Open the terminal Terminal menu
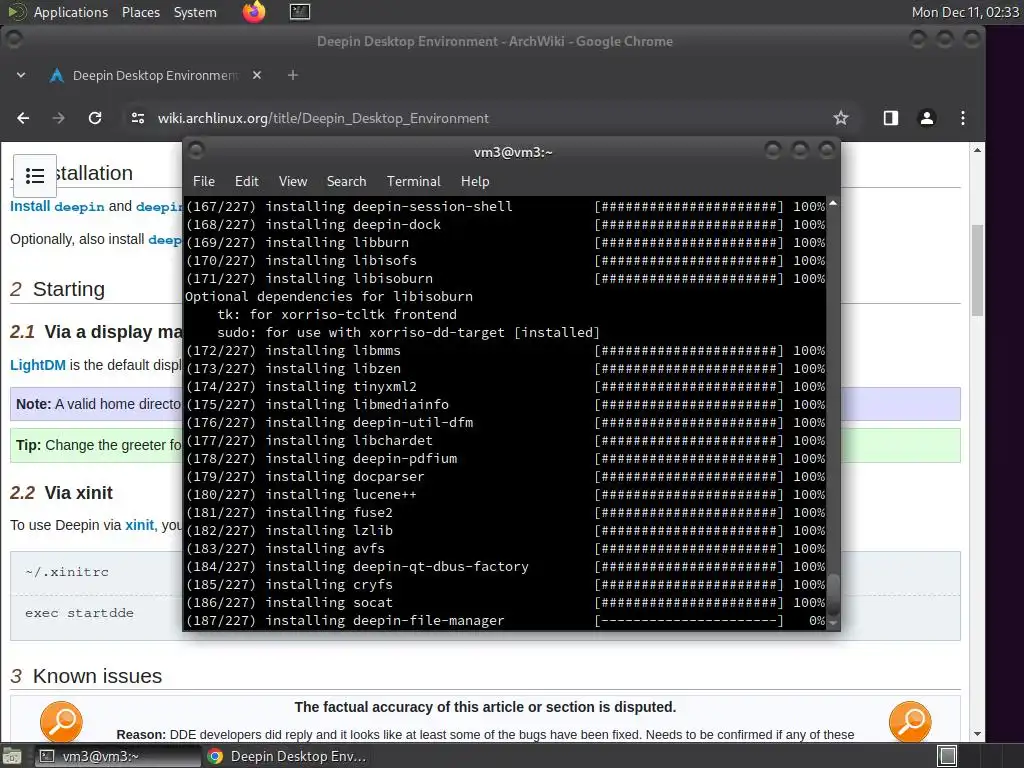The height and width of the screenshot is (768, 1024). [413, 182]
